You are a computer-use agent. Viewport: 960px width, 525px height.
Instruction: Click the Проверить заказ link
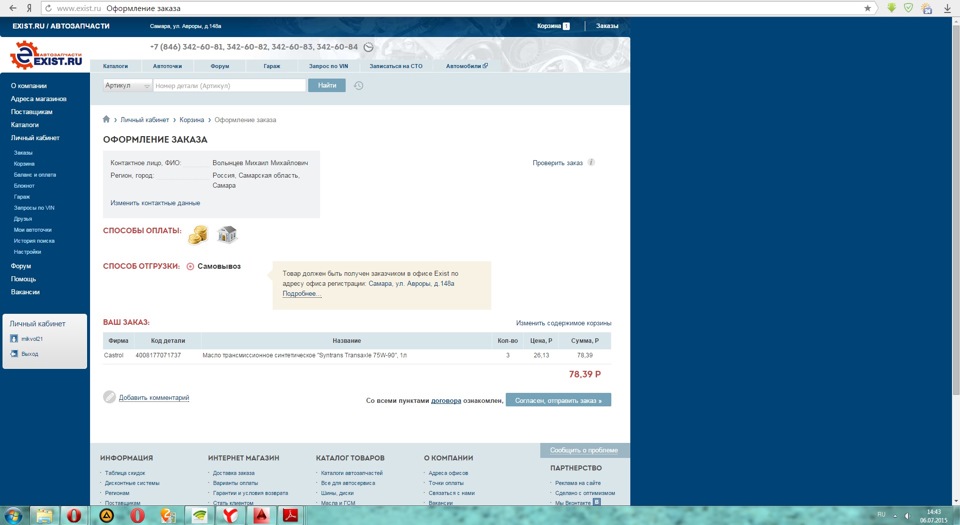(557, 163)
